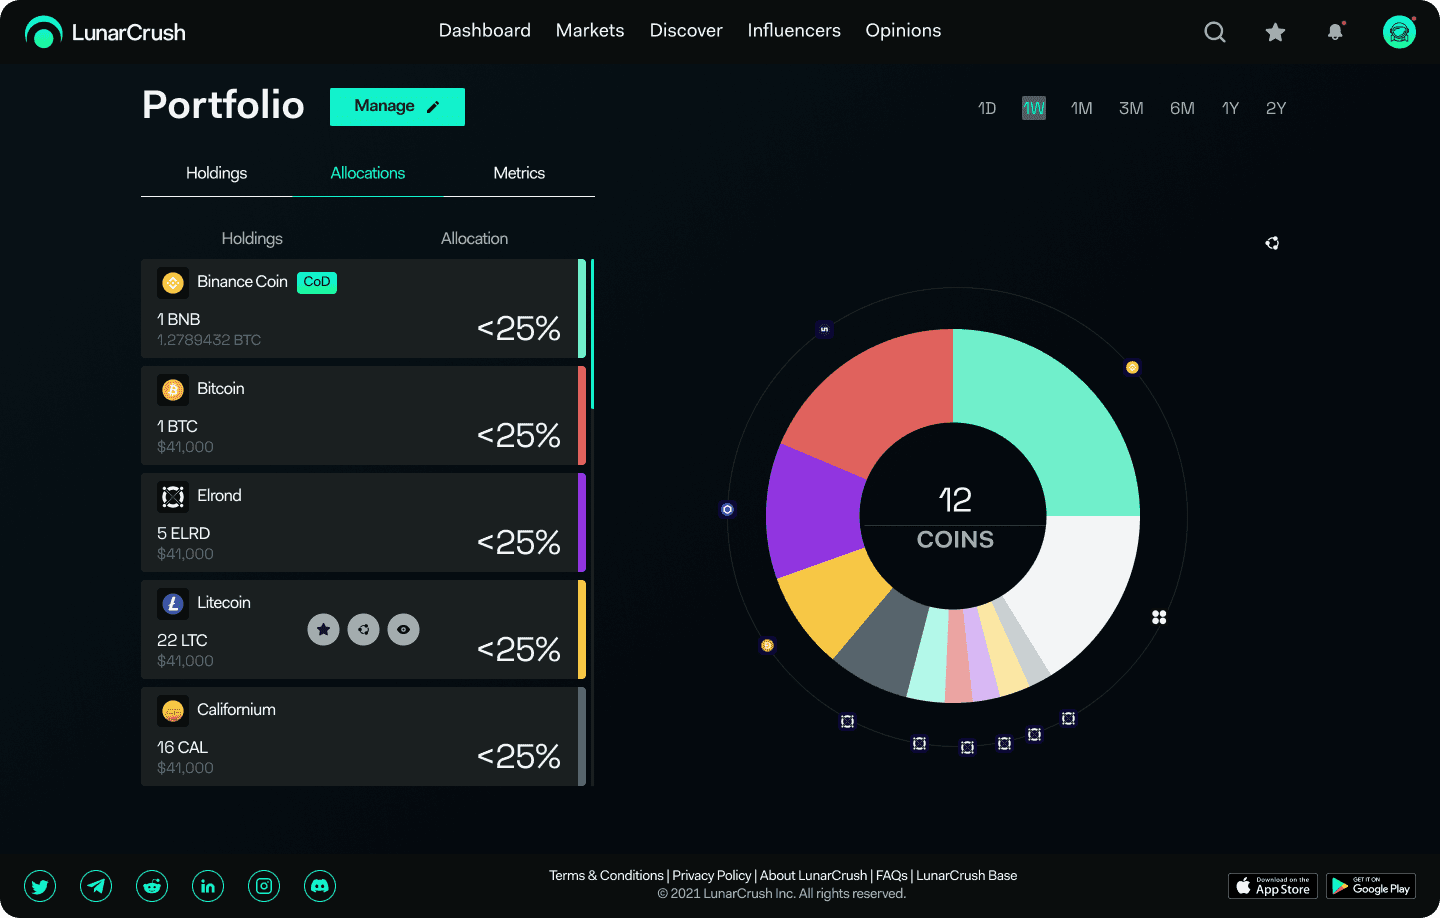The width and height of the screenshot is (1440, 918).
Task: Click Elrond <25% allocation value
Action: pyautogui.click(x=518, y=542)
